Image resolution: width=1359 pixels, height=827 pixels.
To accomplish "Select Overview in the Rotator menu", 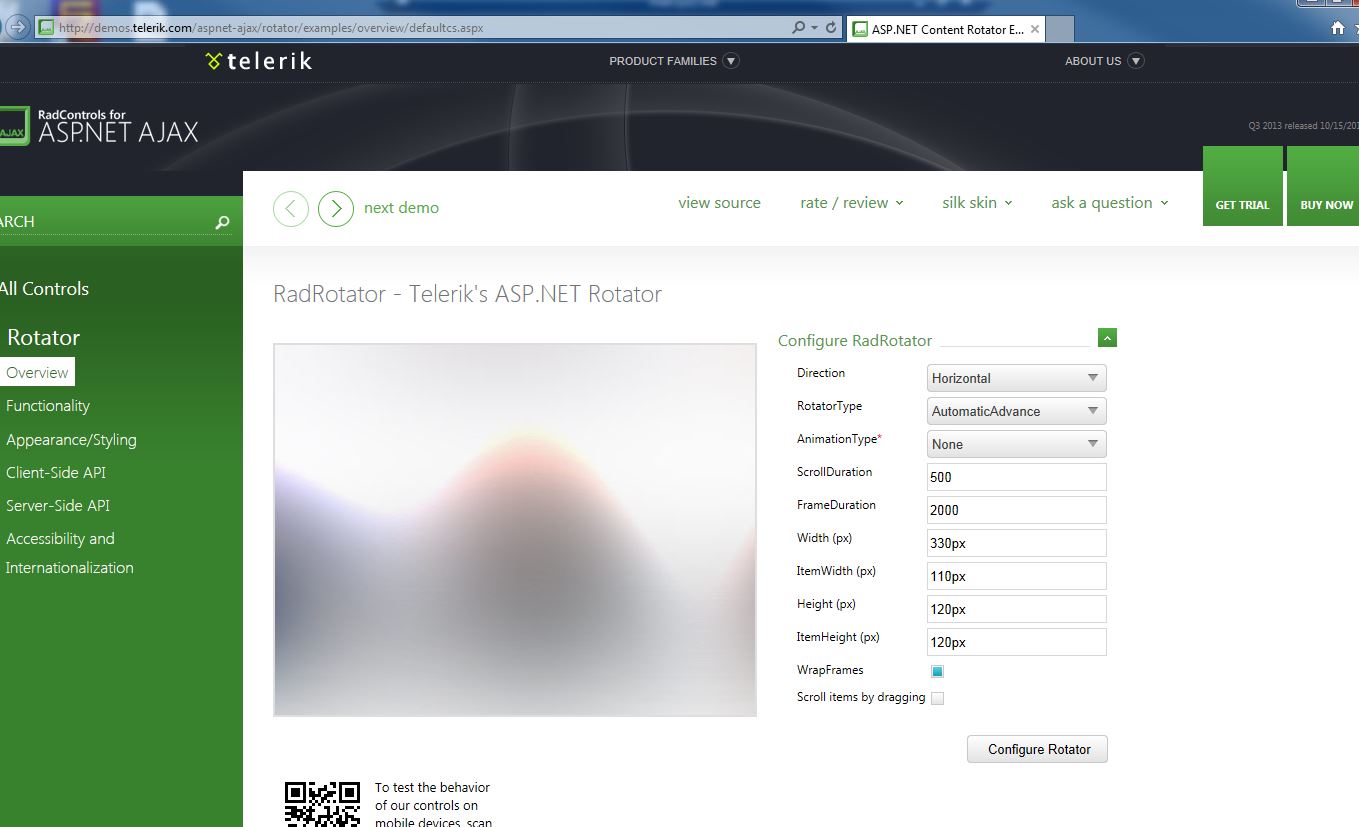I will [x=37, y=373].
